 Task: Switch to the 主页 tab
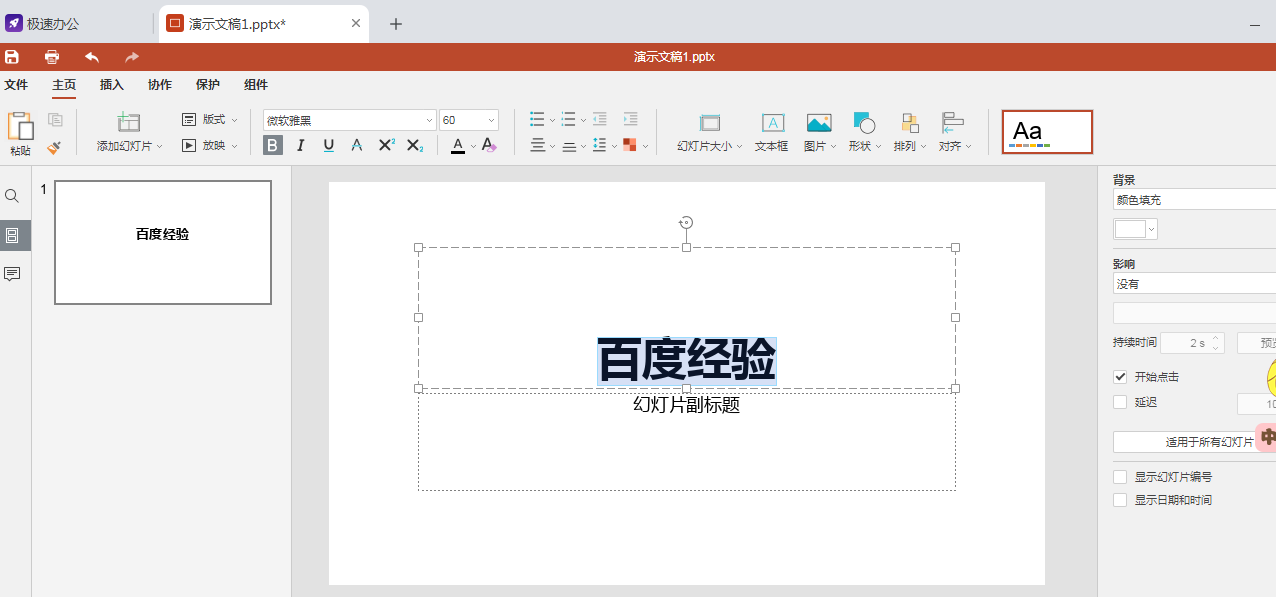pyautogui.click(x=64, y=85)
